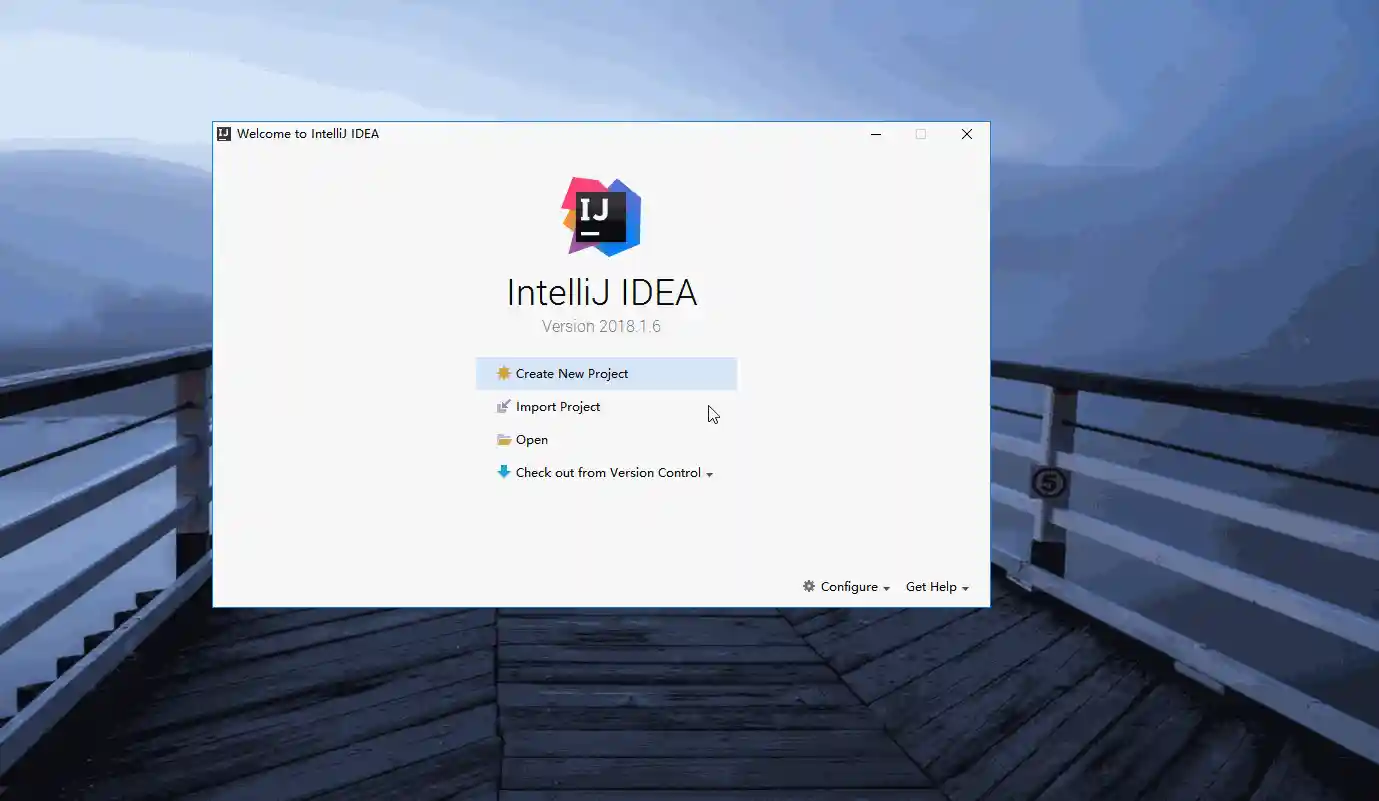Click the large IntelliJ IDEA logo
The width and height of the screenshot is (1379, 801).
click(601, 217)
